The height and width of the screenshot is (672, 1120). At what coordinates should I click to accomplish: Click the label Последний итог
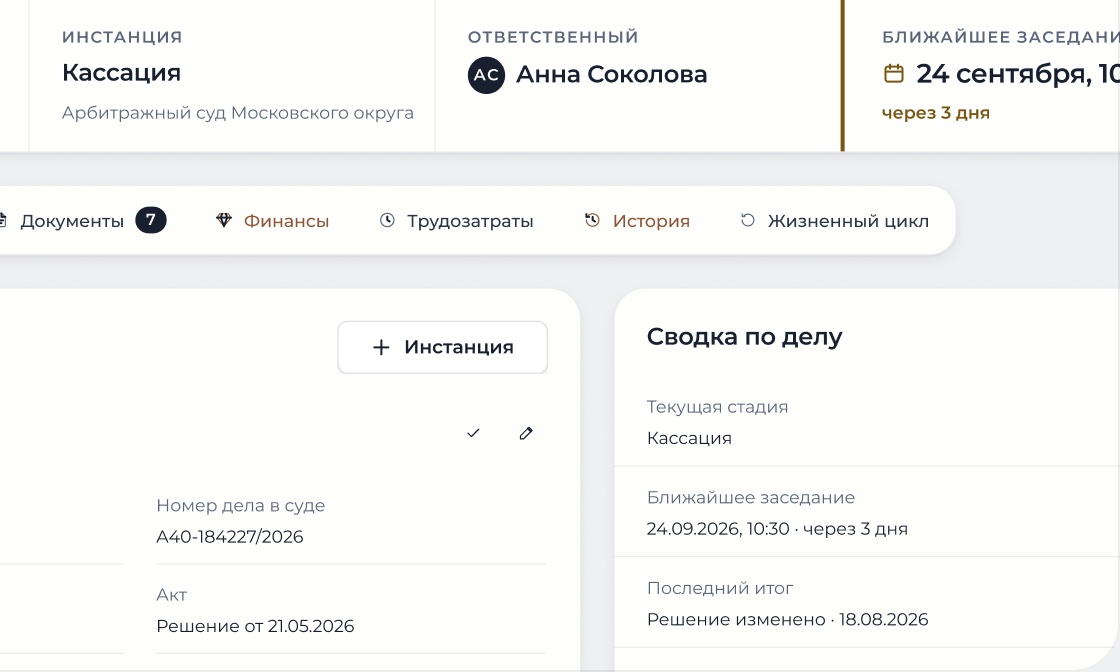(720, 588)
